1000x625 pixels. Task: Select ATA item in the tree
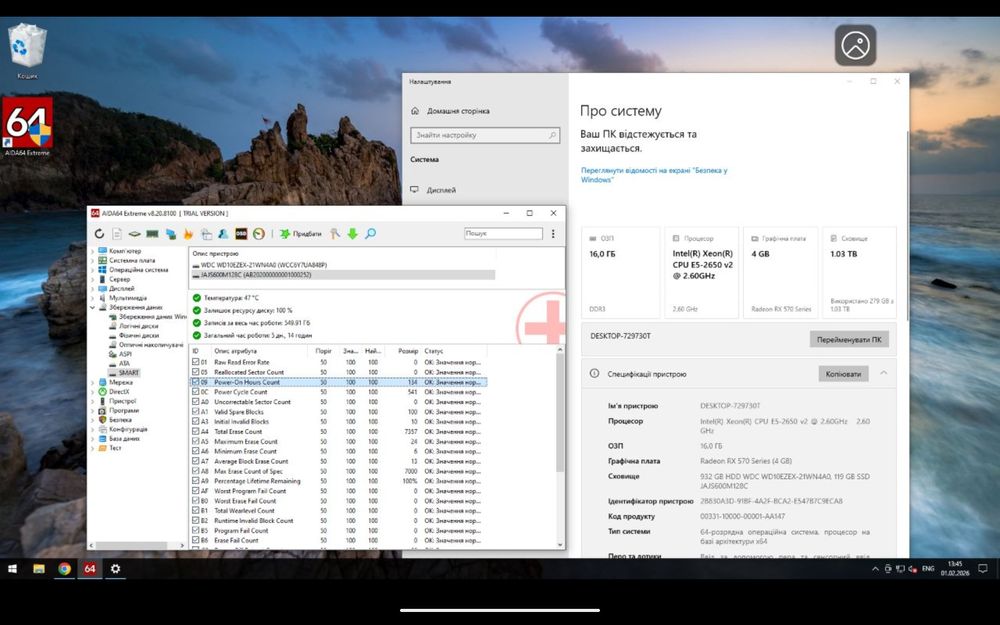[124, 364]
